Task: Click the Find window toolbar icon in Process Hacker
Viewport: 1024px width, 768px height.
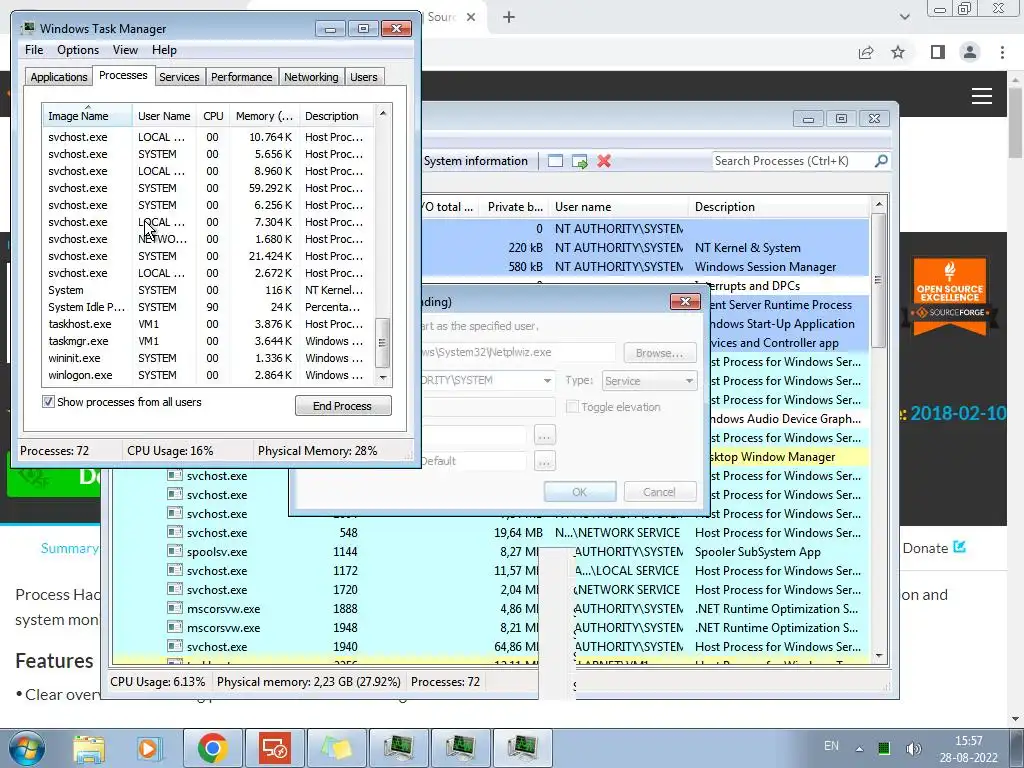Action: coord(555,161)
